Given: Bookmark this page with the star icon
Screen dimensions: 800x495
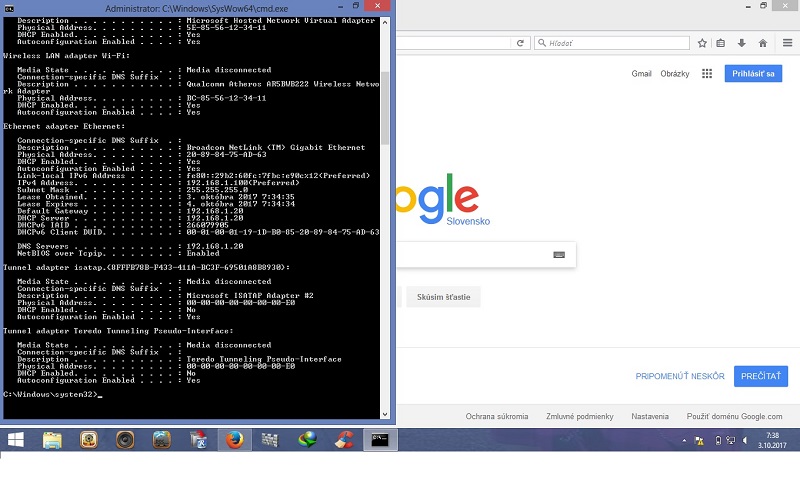Looking at the screenshot, I should [x=703, y=43].
